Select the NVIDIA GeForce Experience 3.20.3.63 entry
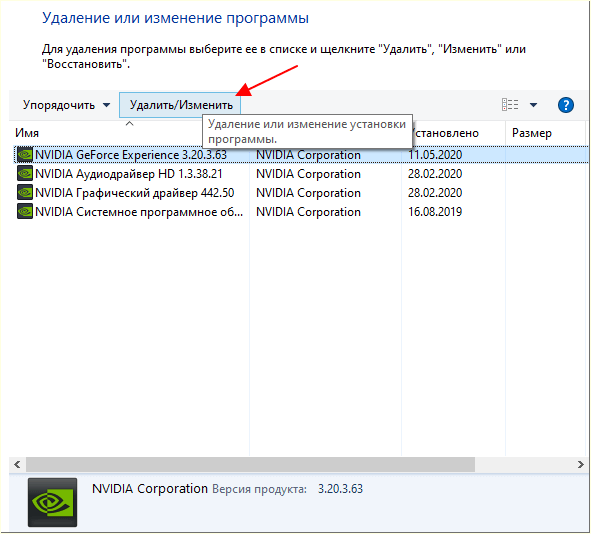The width and height of the screenshot is (591, 534). pos(301,155)
